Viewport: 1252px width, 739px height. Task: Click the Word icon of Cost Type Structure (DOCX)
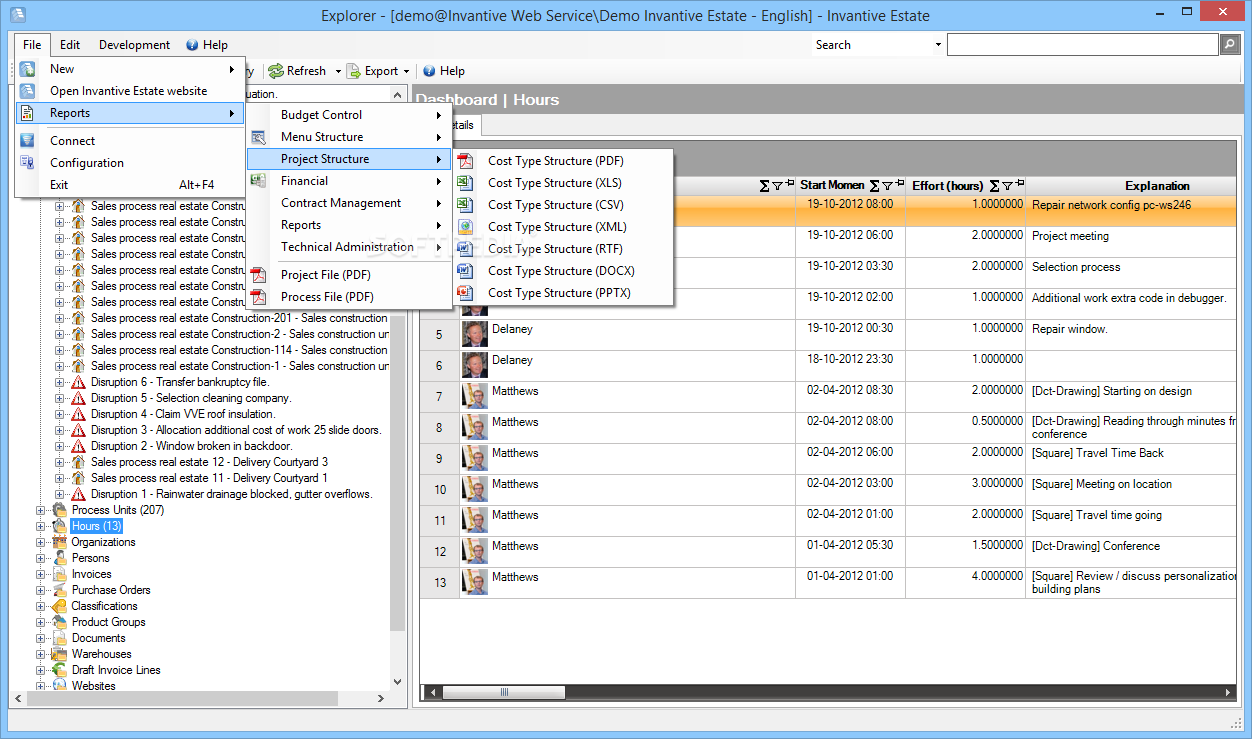click(x=464, y=271)
